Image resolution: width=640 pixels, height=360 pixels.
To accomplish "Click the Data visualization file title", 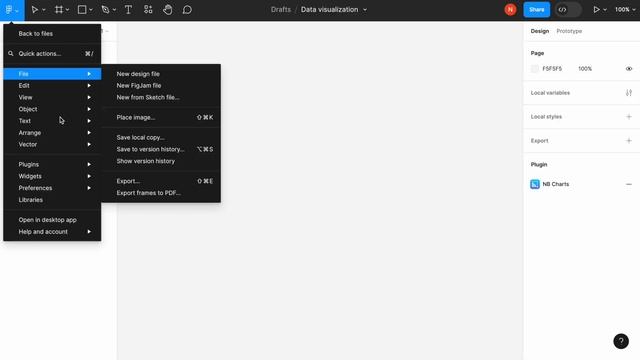I will click(x=329, y=9).
